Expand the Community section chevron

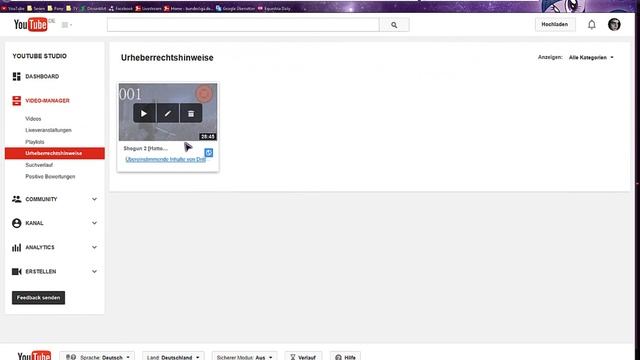click(94, 199)
